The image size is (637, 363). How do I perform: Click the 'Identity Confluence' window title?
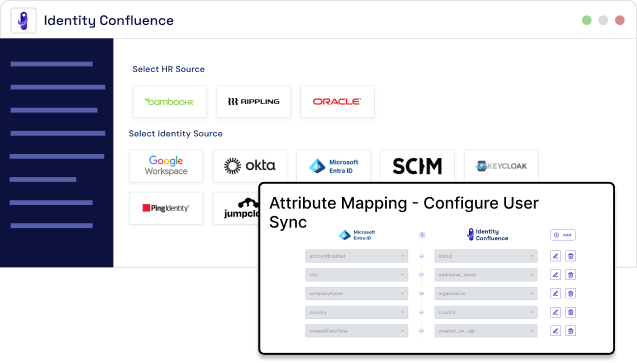109,20
